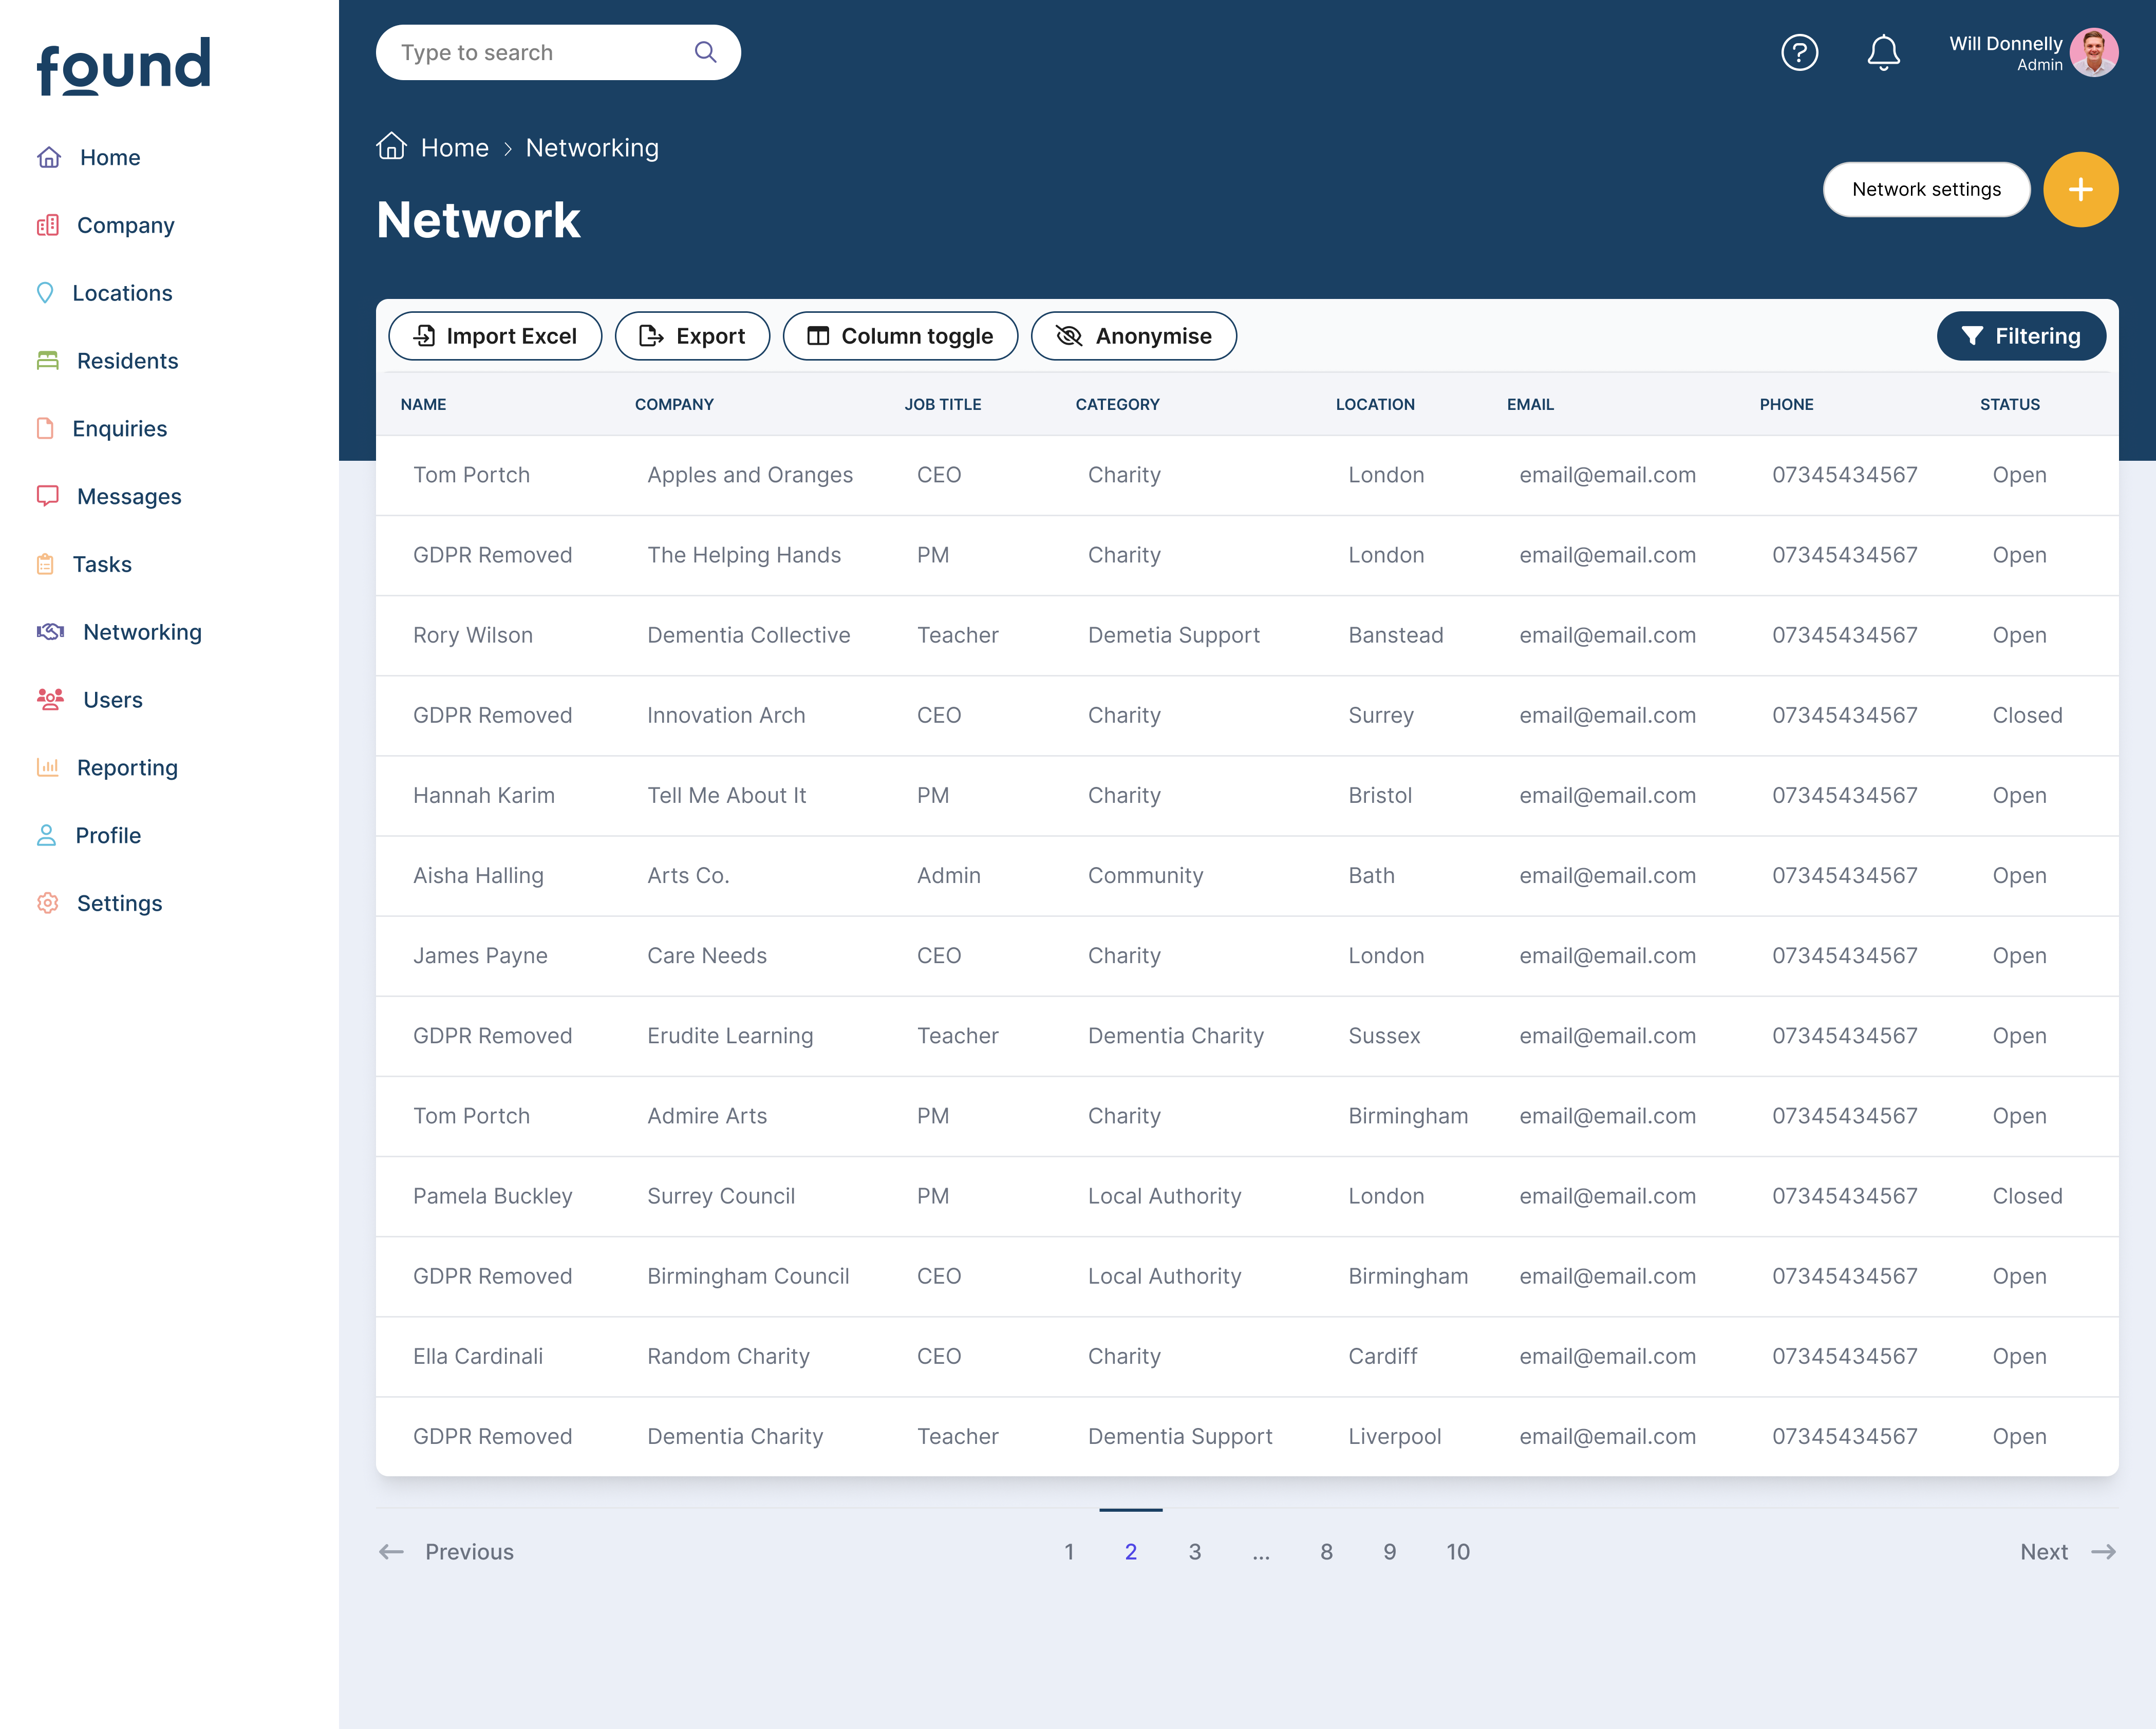
Task: Expand the category column filter
Action: (1117, 404)
